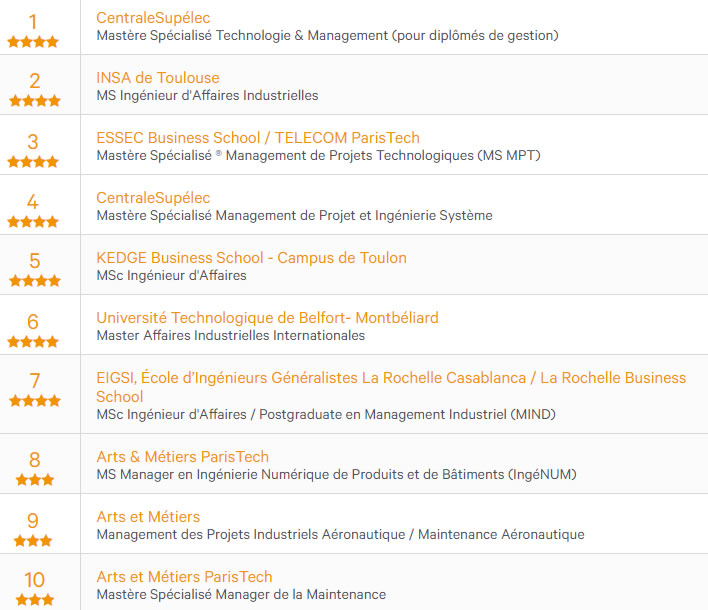
Task: Open EIGSI La Rochelle Casablanca school link
Action: [391, 387]
